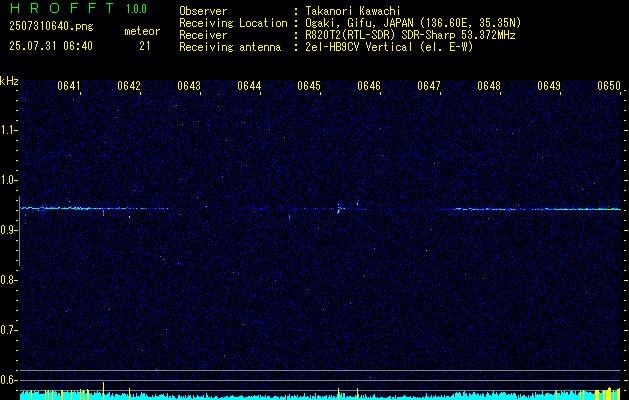Click the red meteor echo spike after 0641
Screen dimensions: 629x400
tap(103, 213)
